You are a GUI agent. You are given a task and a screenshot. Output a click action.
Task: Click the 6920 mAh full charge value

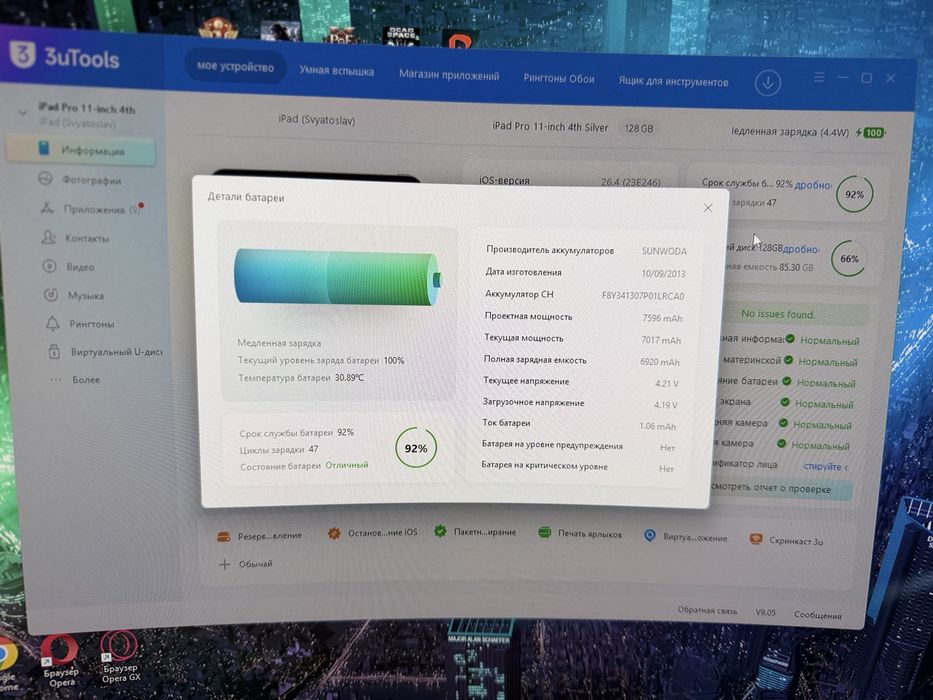coord(660,362)
